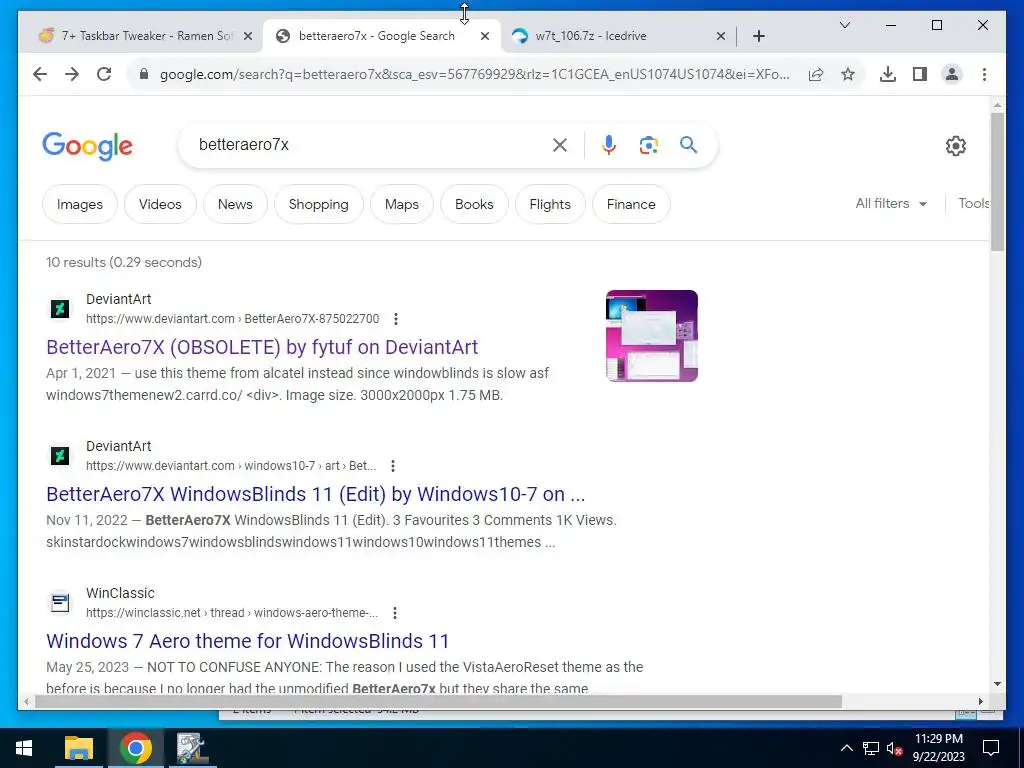The height and width of the screenshot is (768, 1024).
Task: Open the Chrome downloads icon
Action: pos(888,74)
